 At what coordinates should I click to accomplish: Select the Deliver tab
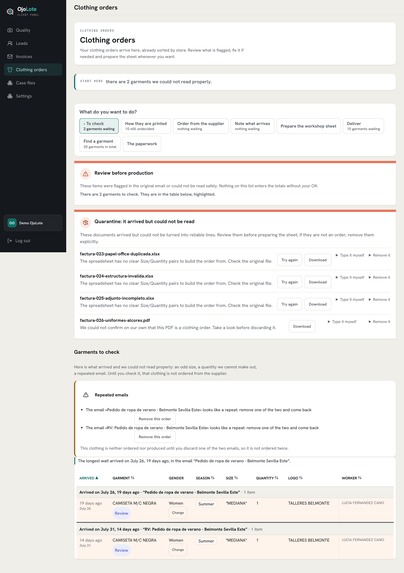click(x=363, y=126)
